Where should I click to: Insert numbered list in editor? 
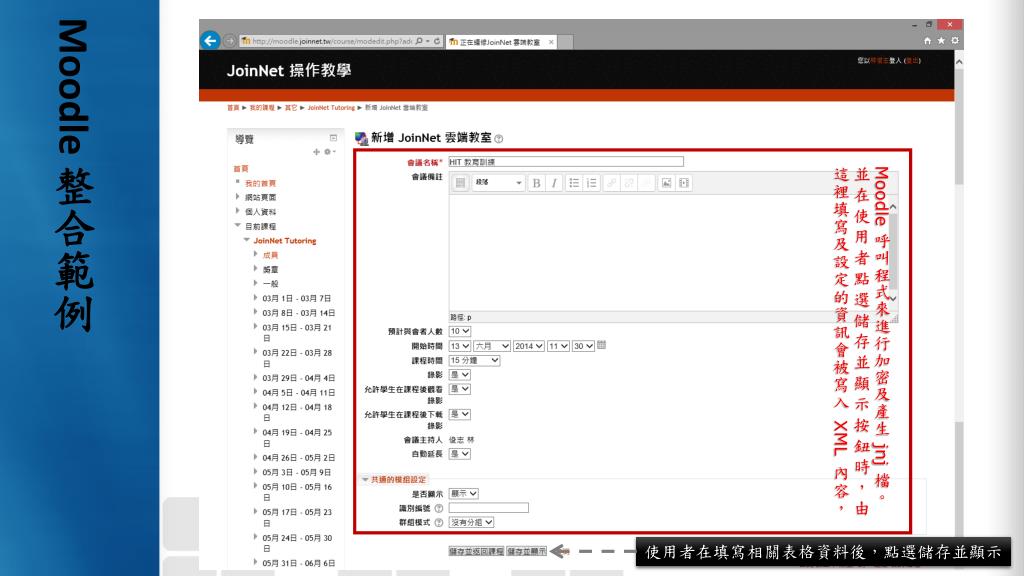coord(592,183)
